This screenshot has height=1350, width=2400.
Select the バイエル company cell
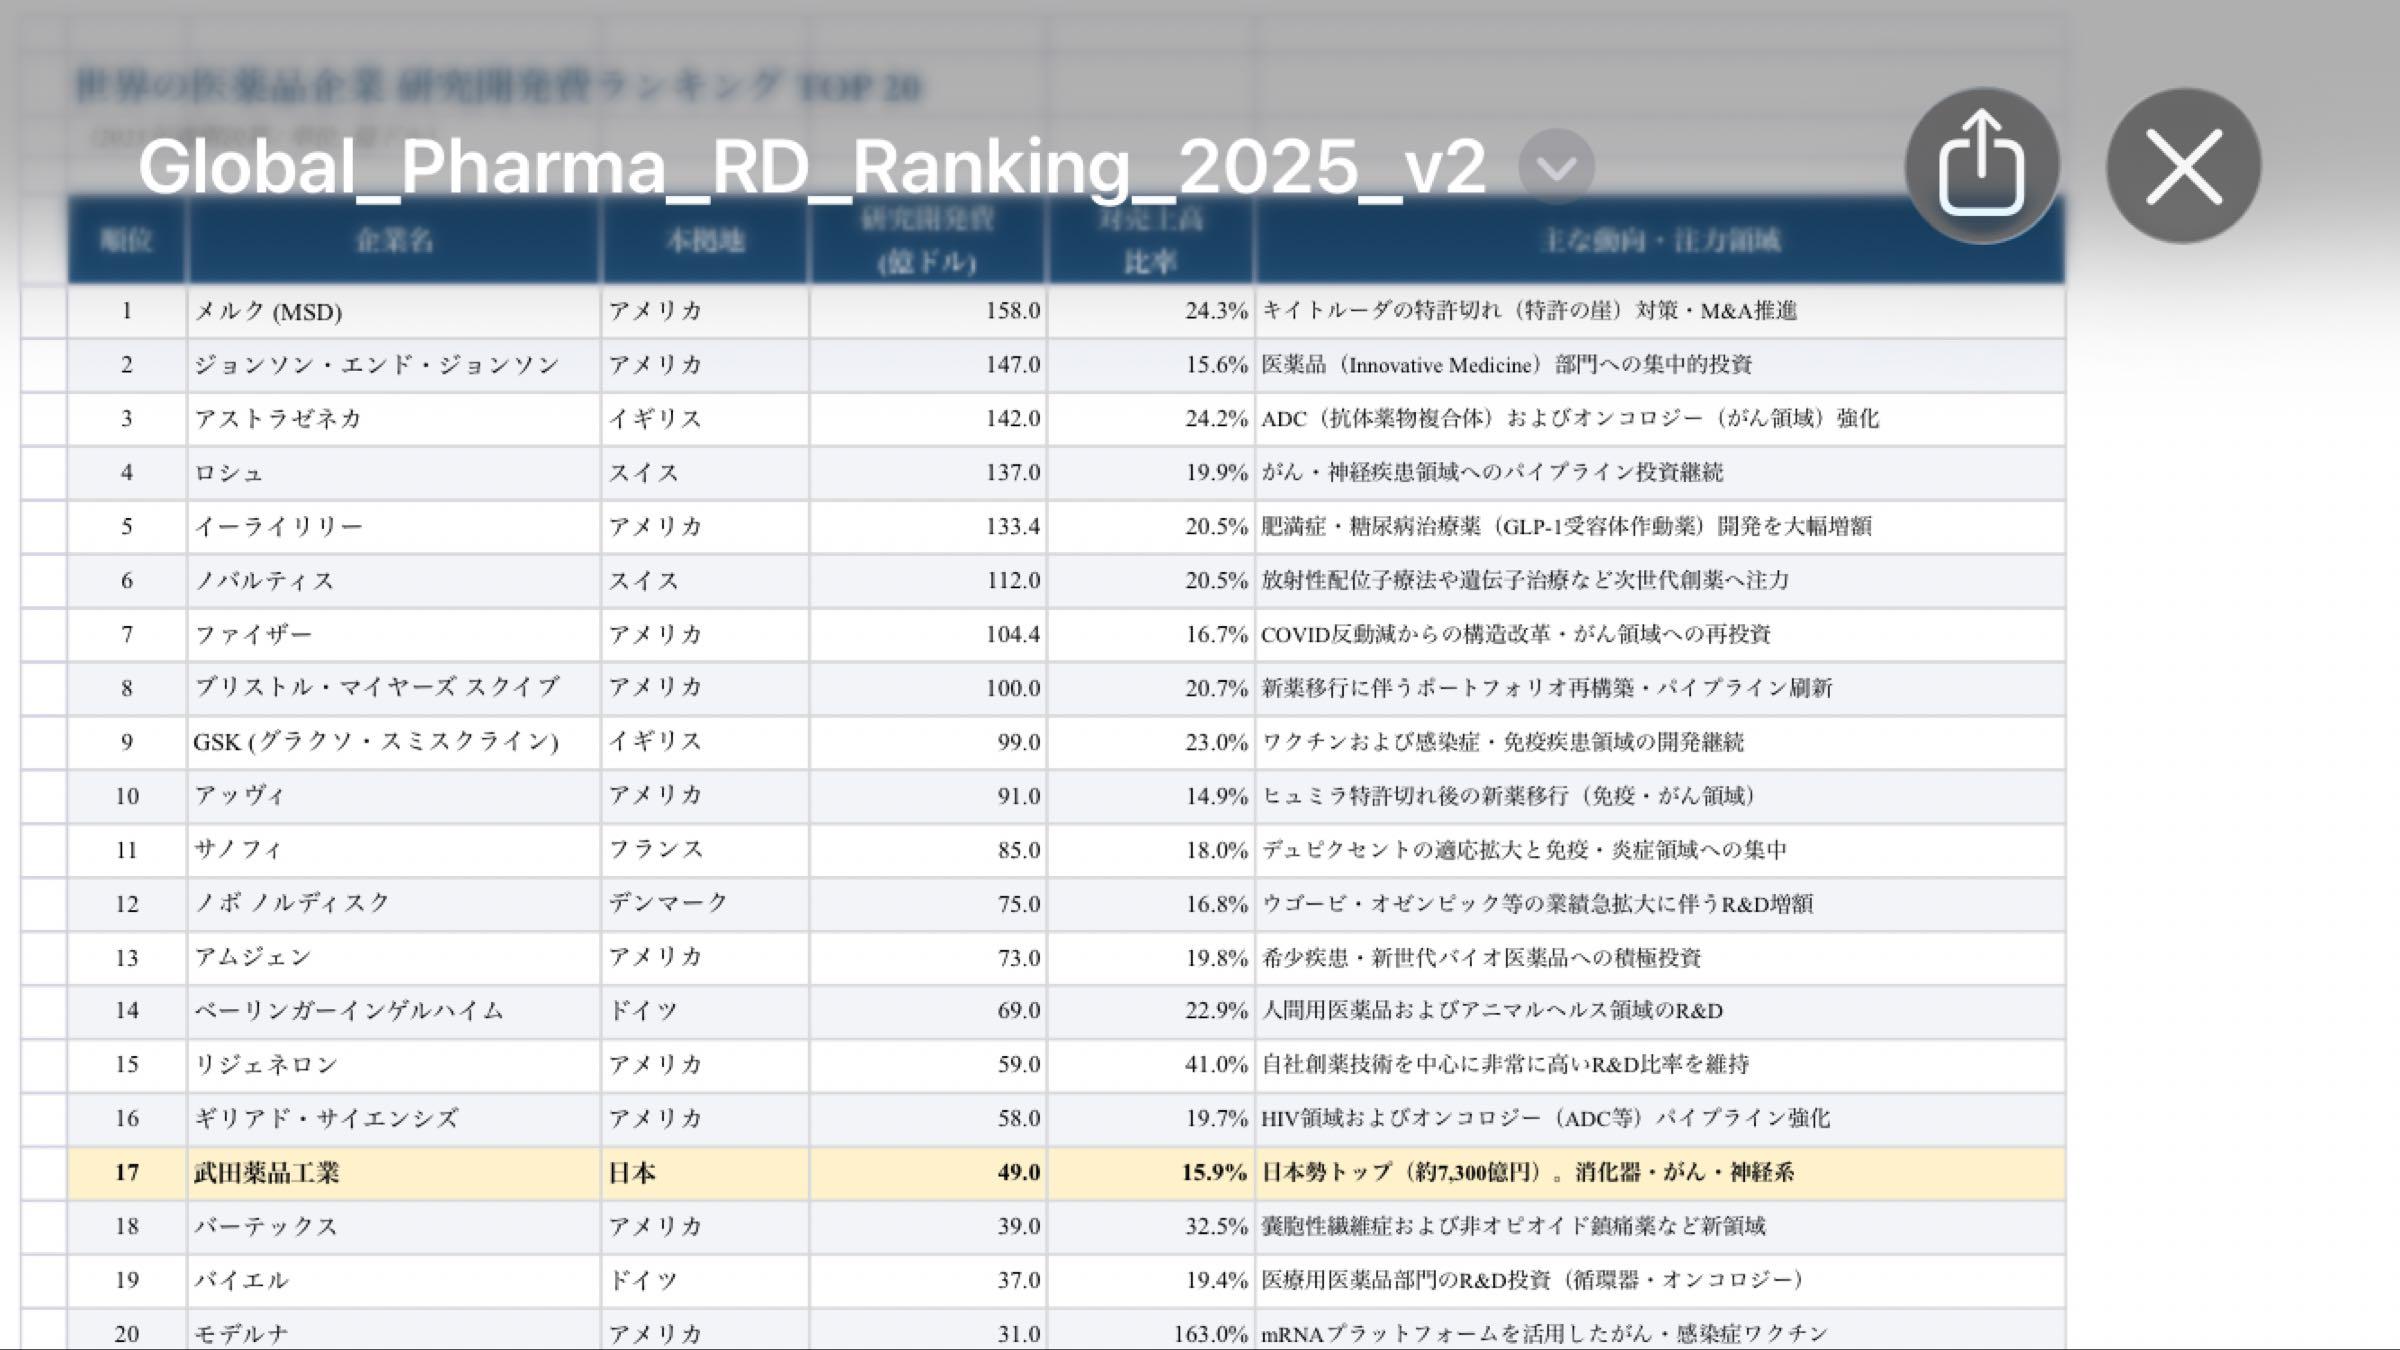click(x=394, y=1281)
